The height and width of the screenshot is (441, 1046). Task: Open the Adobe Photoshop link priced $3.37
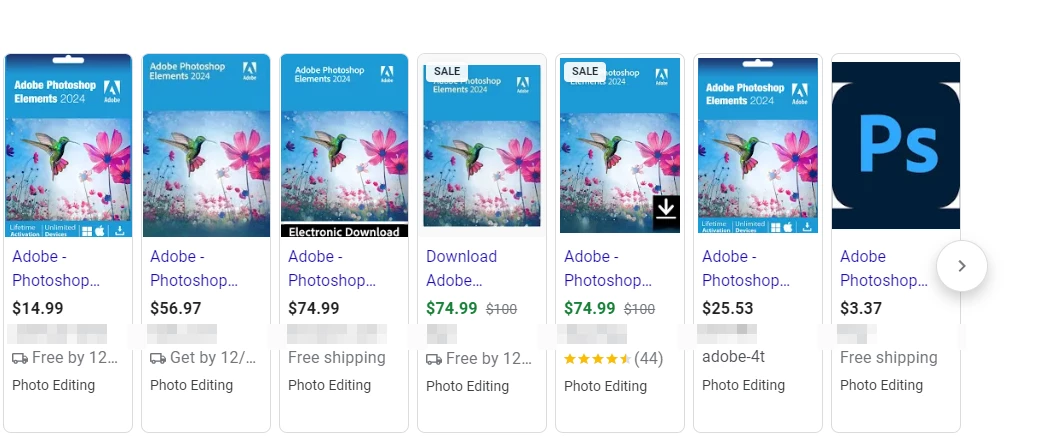884,268
